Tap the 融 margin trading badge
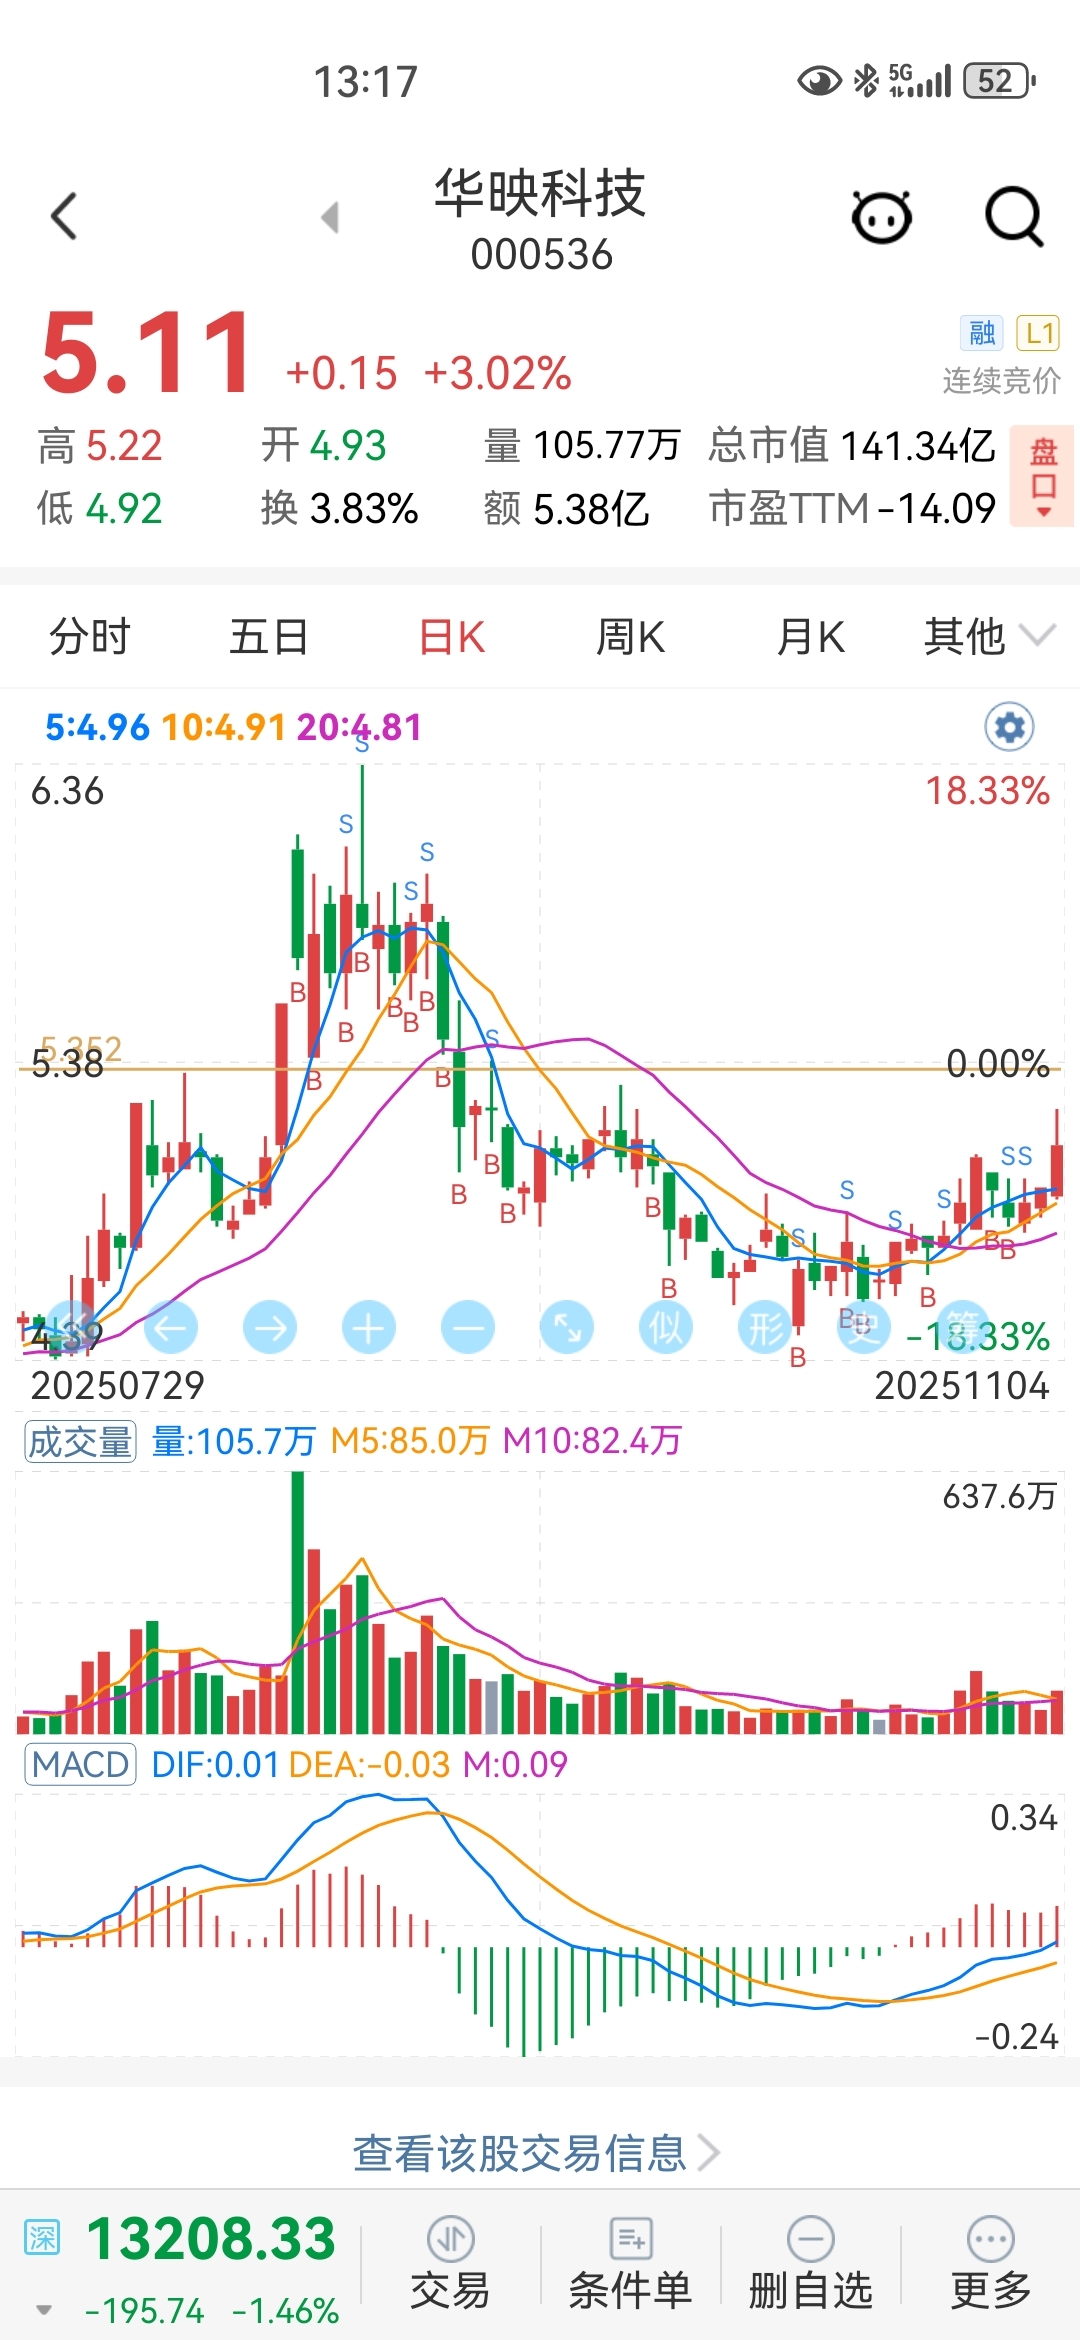The width and height of the screenshot is (1080, 2340). (982, 332)
